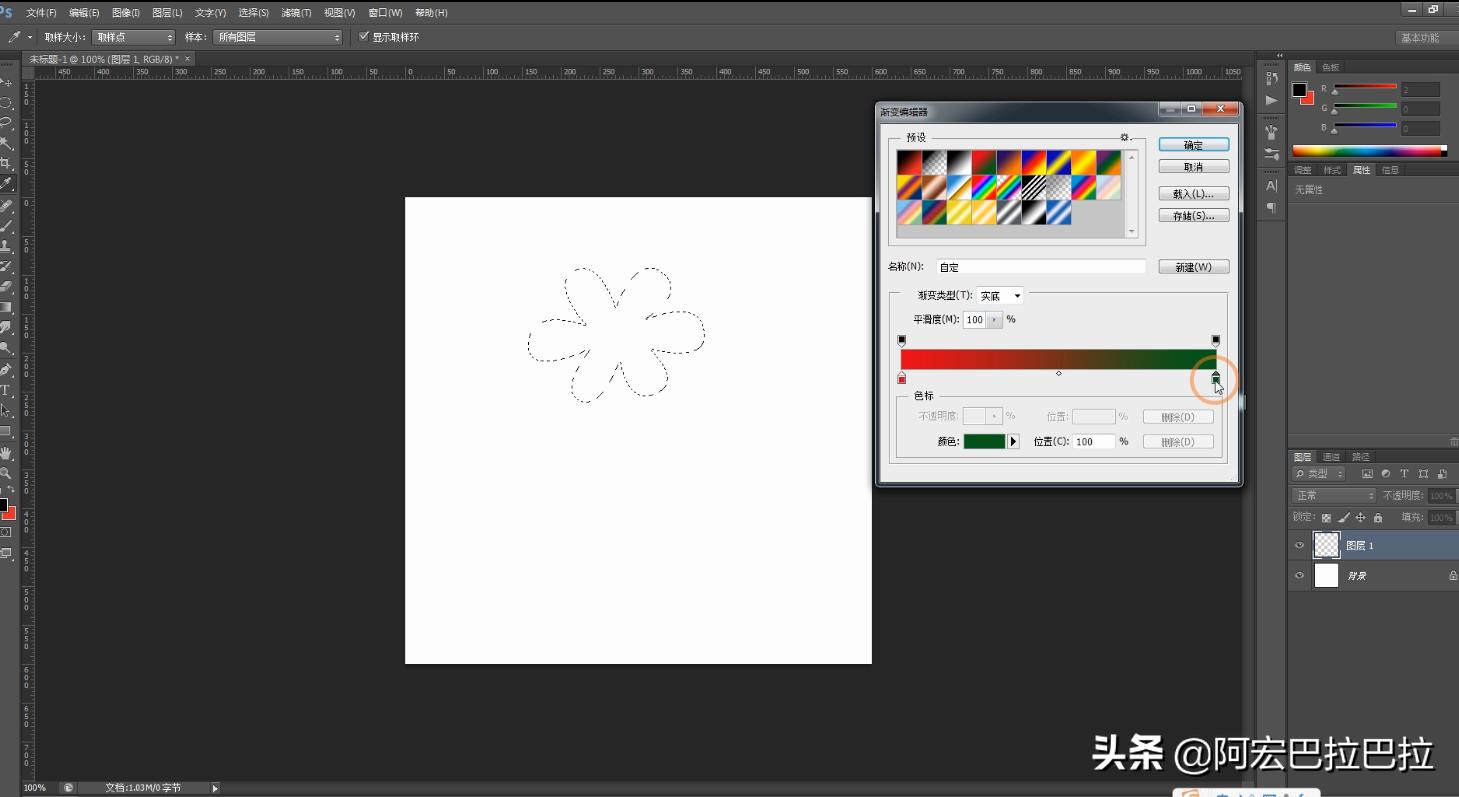Open the 滤镜(T) menu
The height and width of the screenshot is (797, 1459).
(x=296, y=13)
